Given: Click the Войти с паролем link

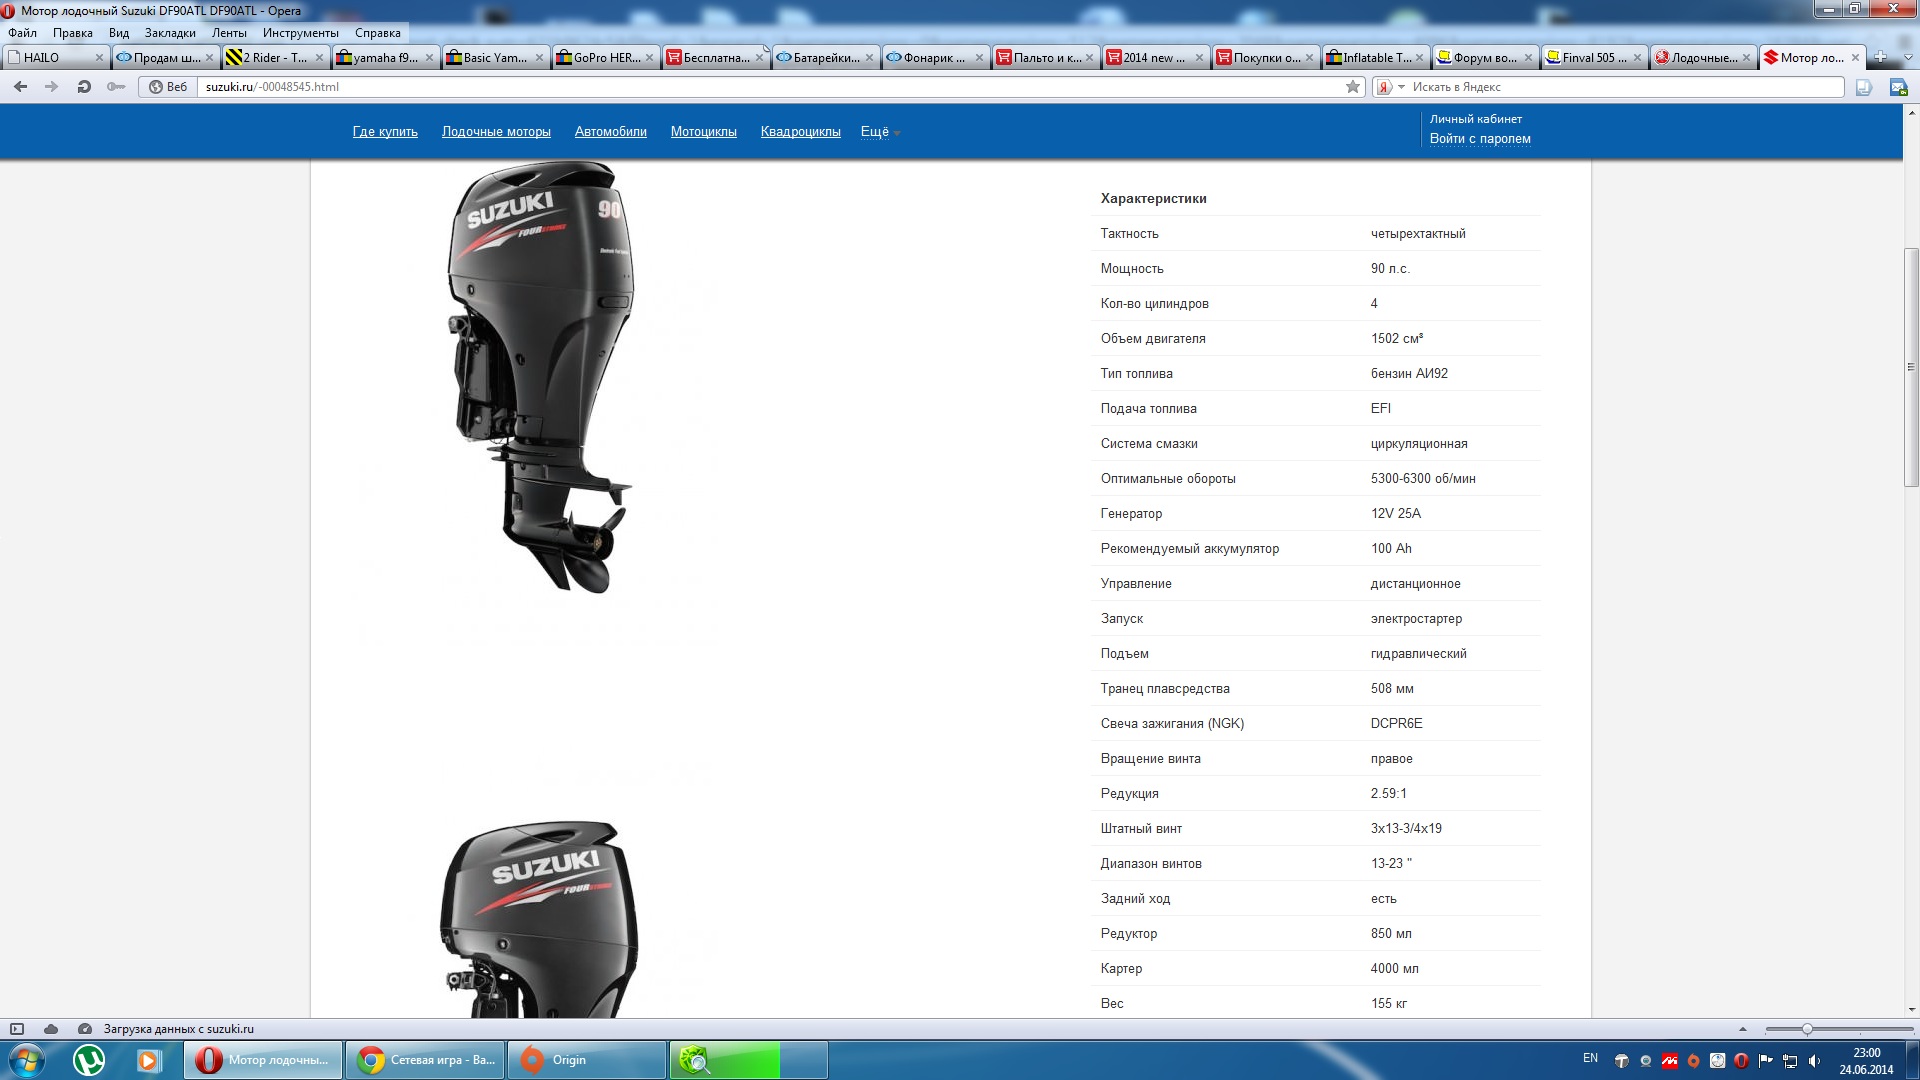Looking at the screenshot, I should click(1479, 139).
